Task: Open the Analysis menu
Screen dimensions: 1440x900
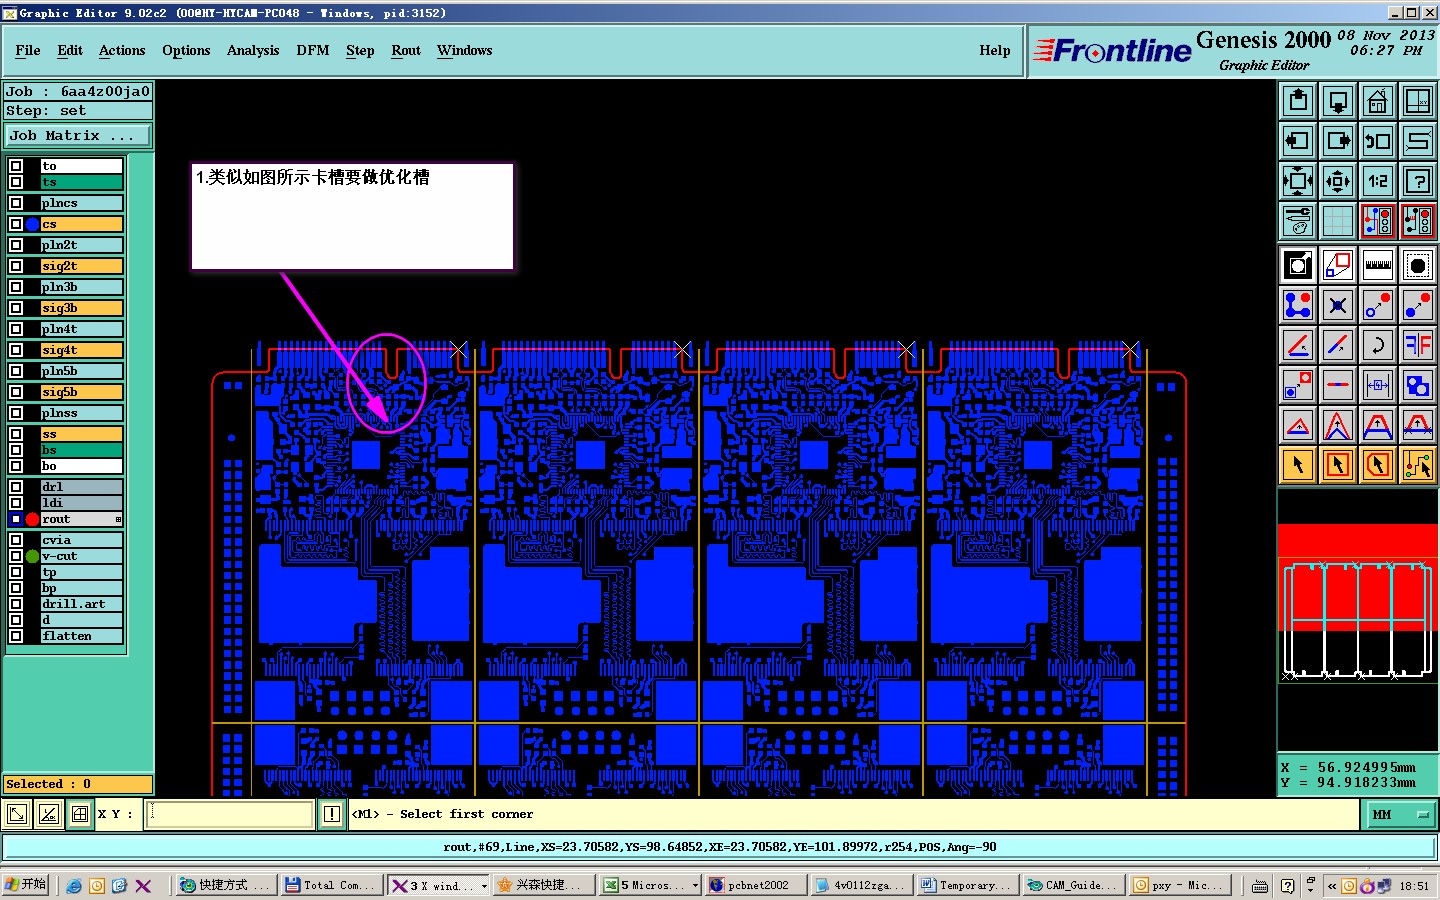Action: [x=253, y=50]
